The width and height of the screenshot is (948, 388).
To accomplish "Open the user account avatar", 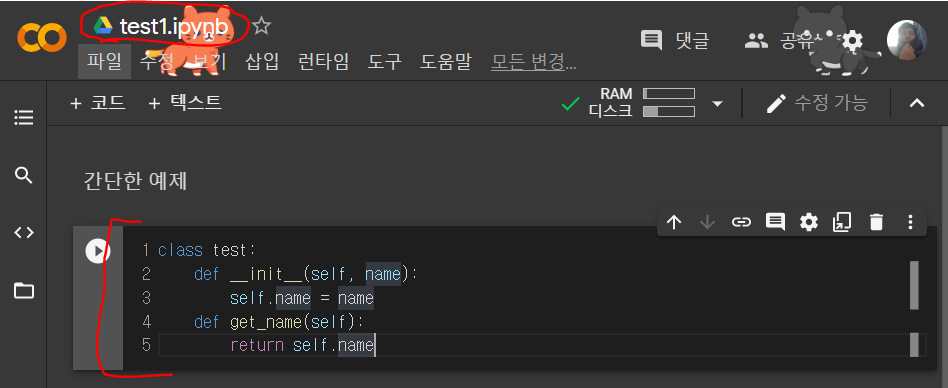I will pyautogui.click(x=906, y=40).
